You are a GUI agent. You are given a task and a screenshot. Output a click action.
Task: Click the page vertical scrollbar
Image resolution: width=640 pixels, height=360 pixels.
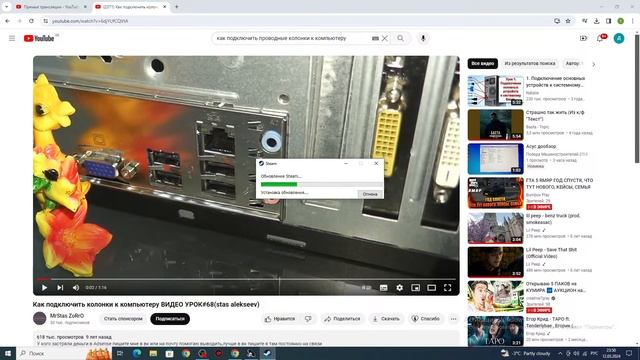(637, 98)
